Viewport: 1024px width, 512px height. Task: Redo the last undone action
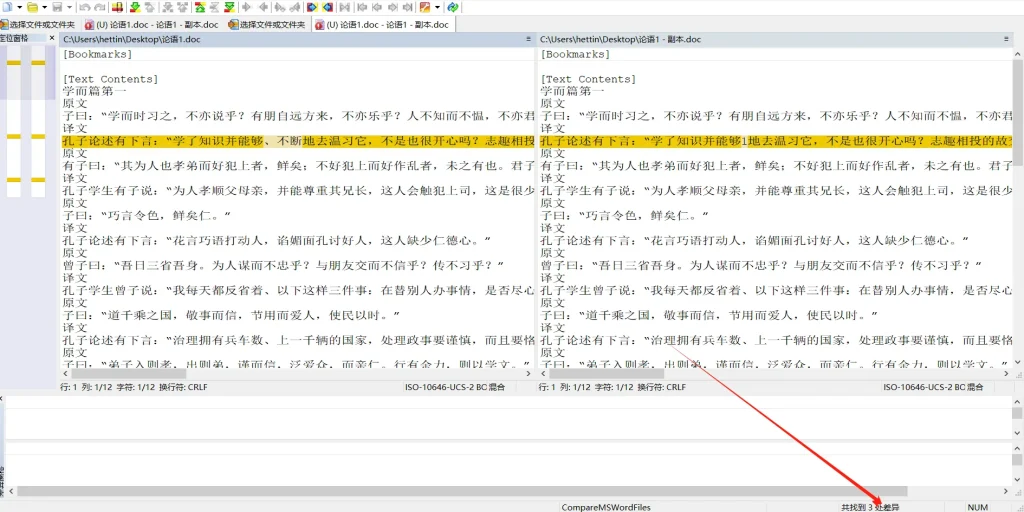point(100,7)
